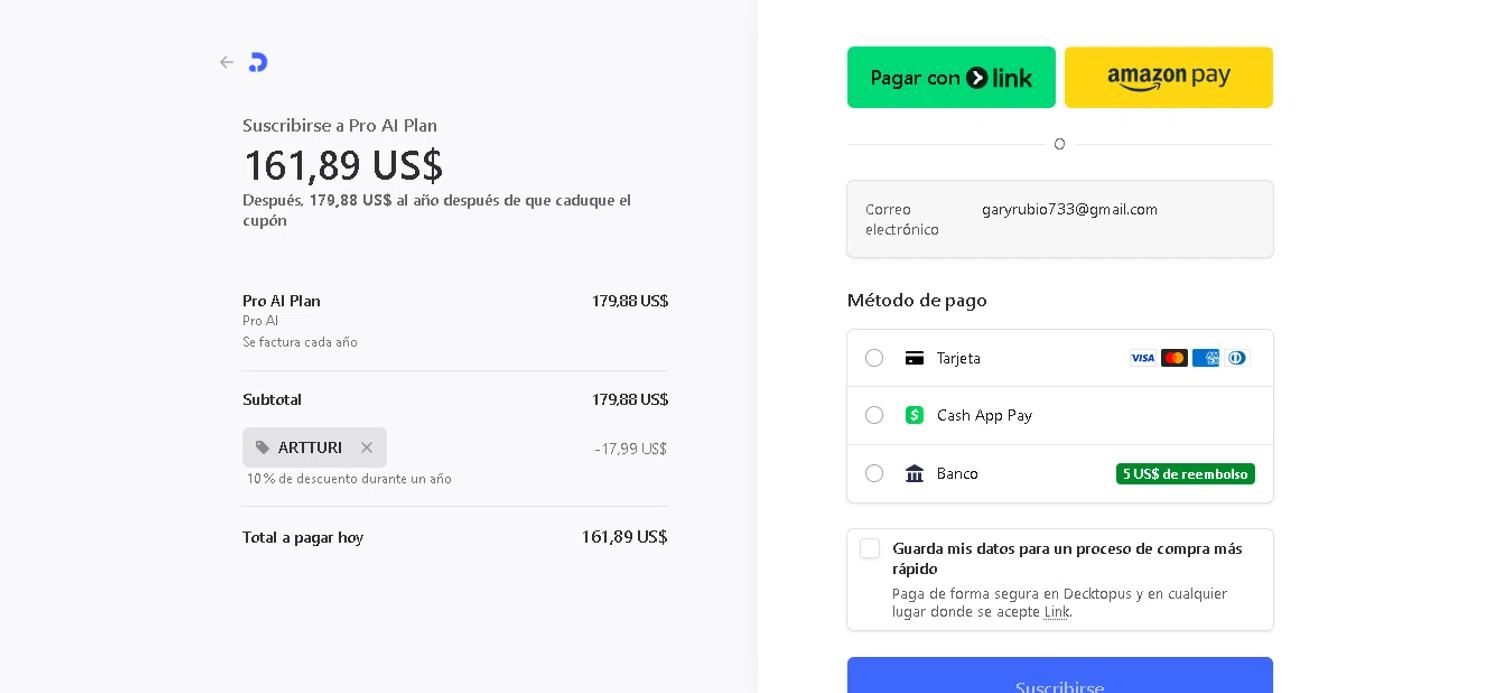Select Tarjeta payment radio button
The width and height of the screenshot is (1500, 693).
(874, 358)
